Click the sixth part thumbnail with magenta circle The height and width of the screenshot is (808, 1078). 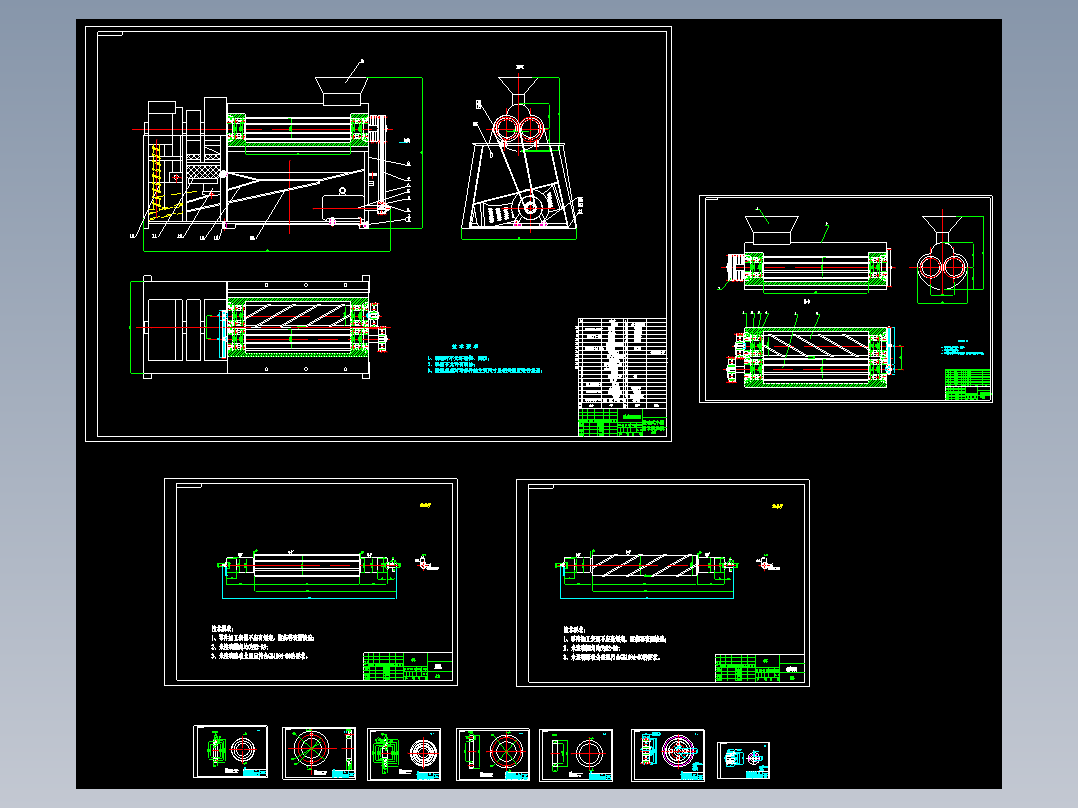point(668,756)
